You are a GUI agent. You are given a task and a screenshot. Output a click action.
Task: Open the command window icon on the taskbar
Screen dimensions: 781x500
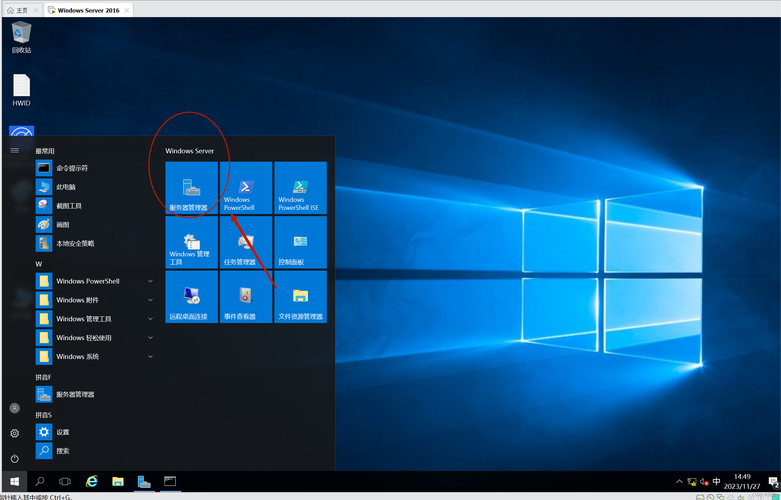pos(170,482)
